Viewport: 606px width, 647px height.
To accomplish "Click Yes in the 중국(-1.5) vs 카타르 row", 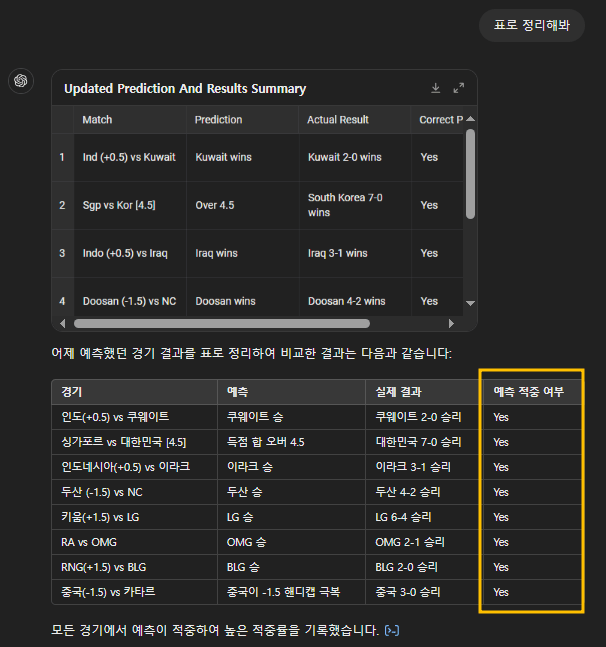I will pos(501,593).
